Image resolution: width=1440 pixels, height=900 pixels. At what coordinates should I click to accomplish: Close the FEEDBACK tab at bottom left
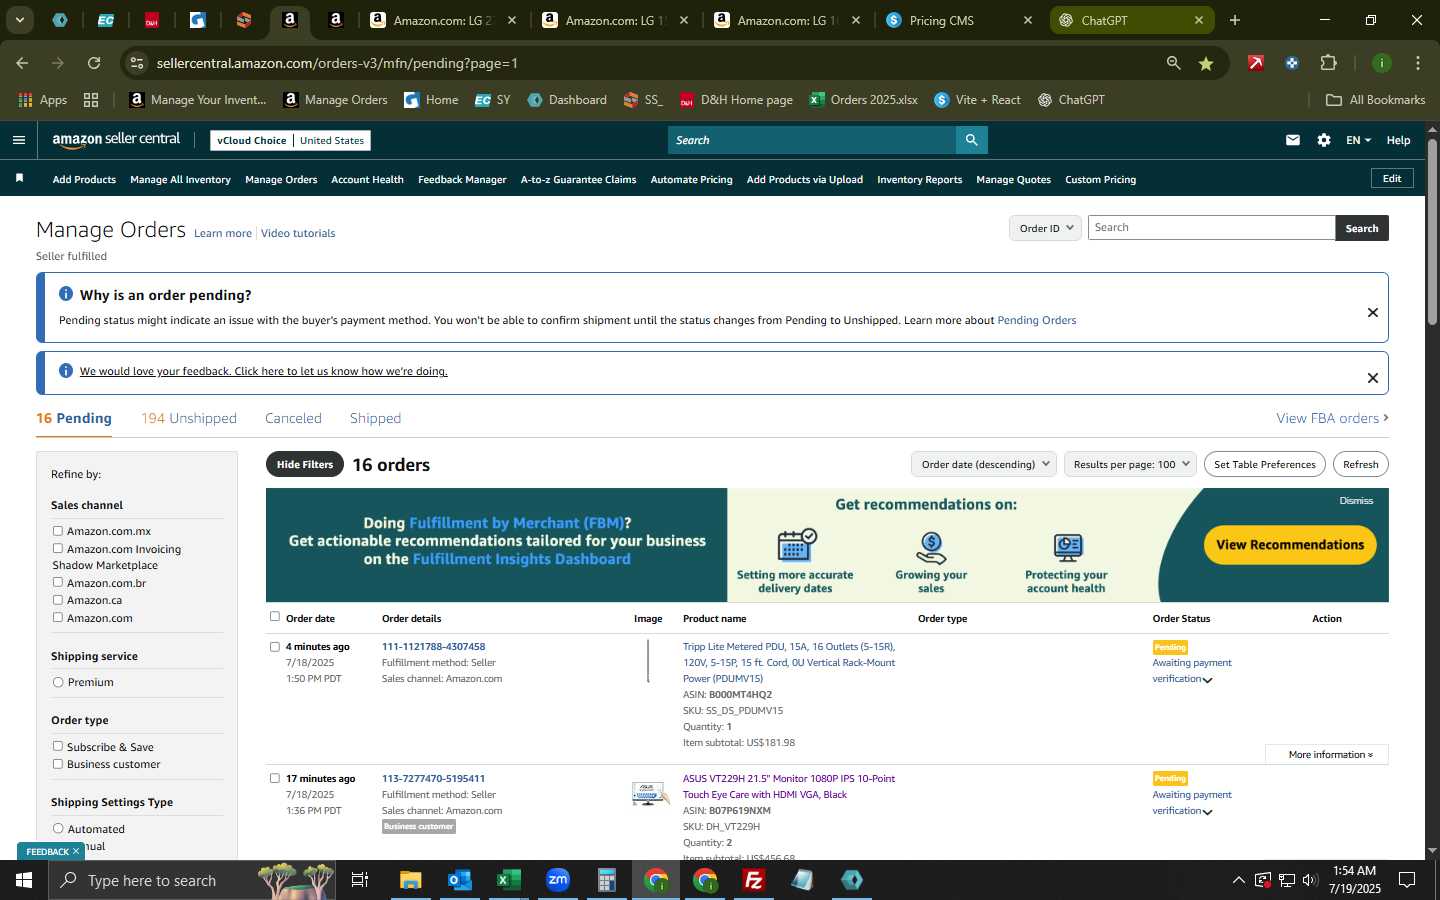click(75, 851)
